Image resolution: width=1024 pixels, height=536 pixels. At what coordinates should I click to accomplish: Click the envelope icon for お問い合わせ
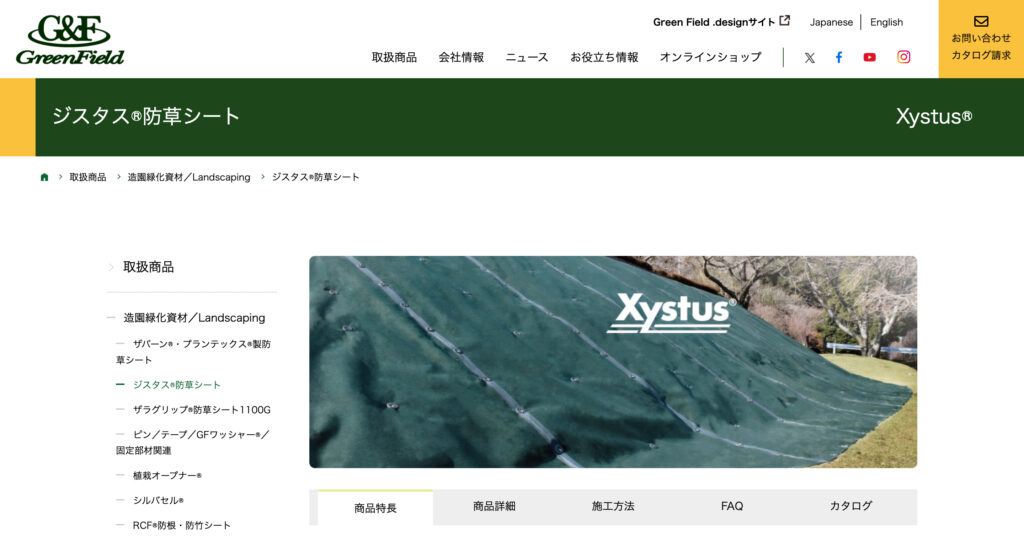click(981, 21)
